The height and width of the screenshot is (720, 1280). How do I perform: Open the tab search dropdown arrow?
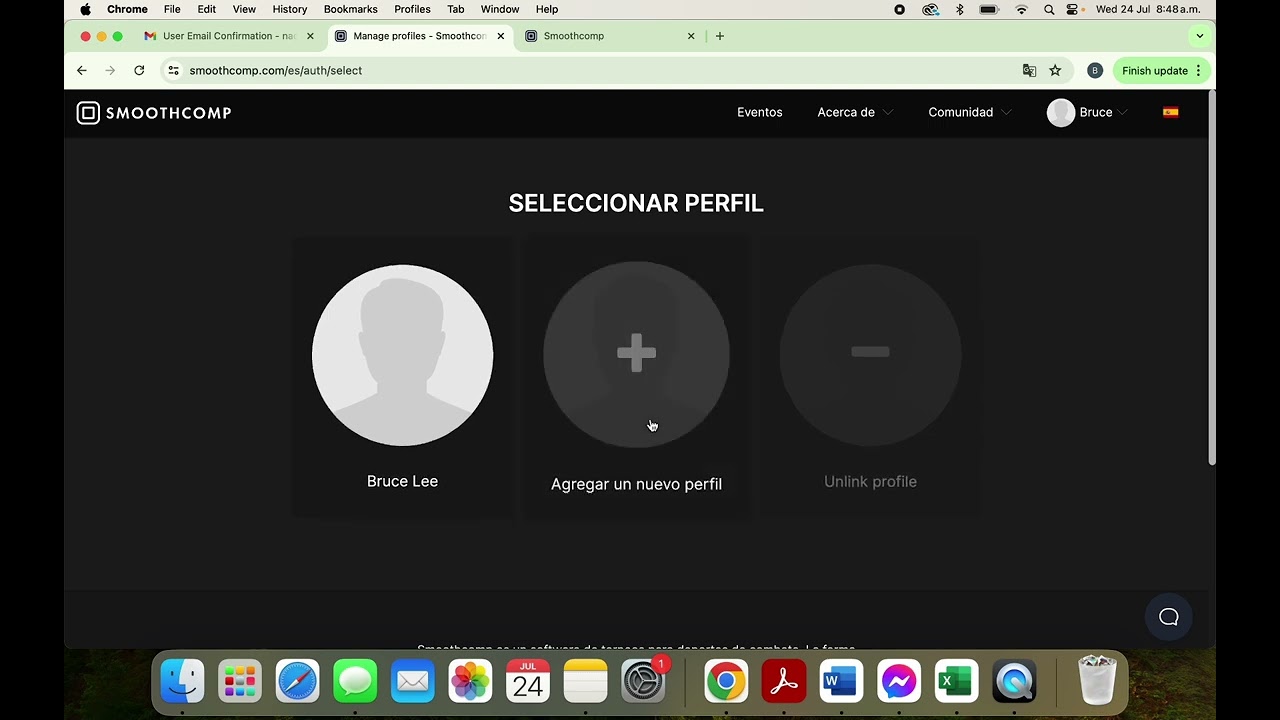pyautogui.click(x=1200, y=36)
